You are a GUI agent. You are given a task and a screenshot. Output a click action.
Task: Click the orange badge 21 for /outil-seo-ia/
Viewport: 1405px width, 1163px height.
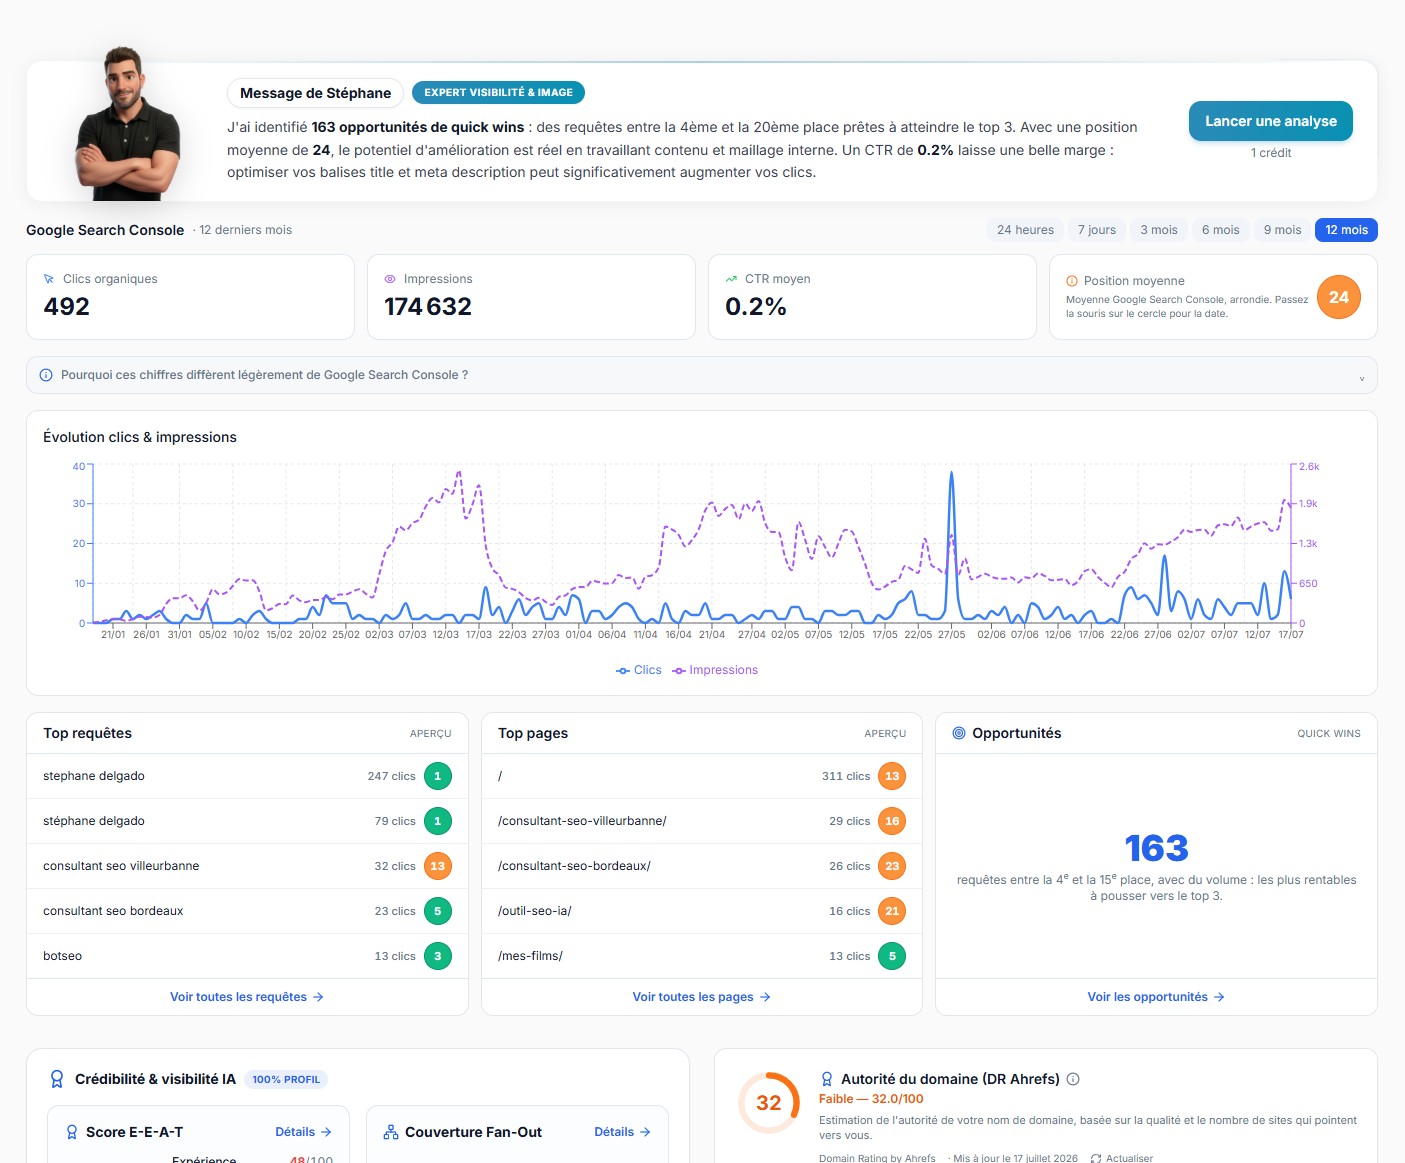892,911
